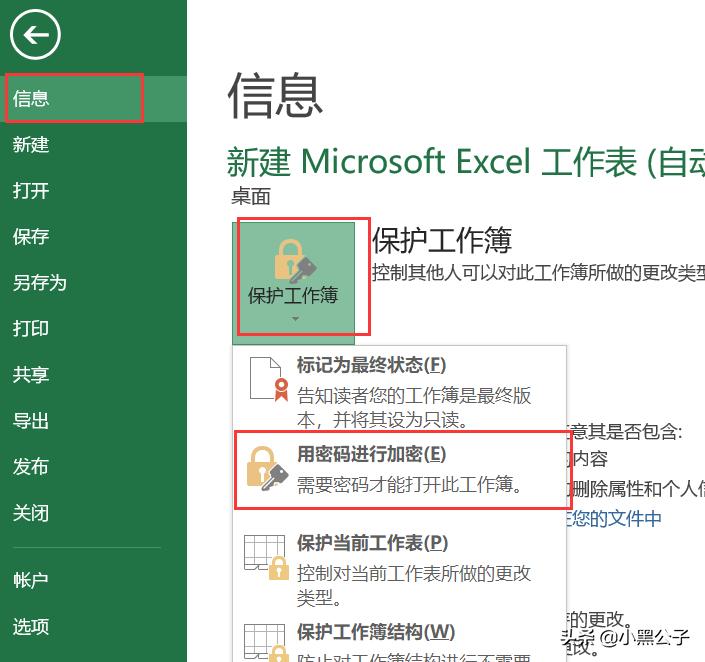Screen dimensions: 705x662
Task: Choose 打开 in the sidebar
Action: [93, 191]
